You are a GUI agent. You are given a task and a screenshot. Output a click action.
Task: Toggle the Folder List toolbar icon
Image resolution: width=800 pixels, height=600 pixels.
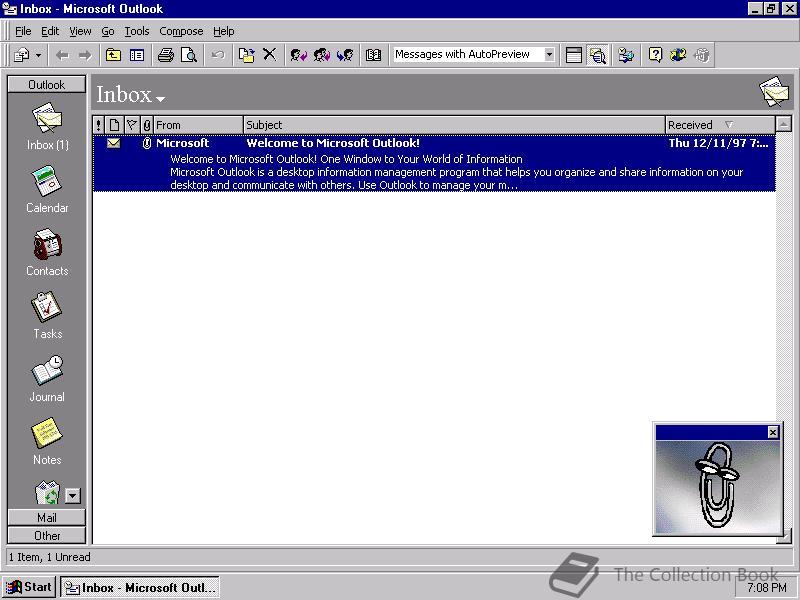[x=137, y=55]
